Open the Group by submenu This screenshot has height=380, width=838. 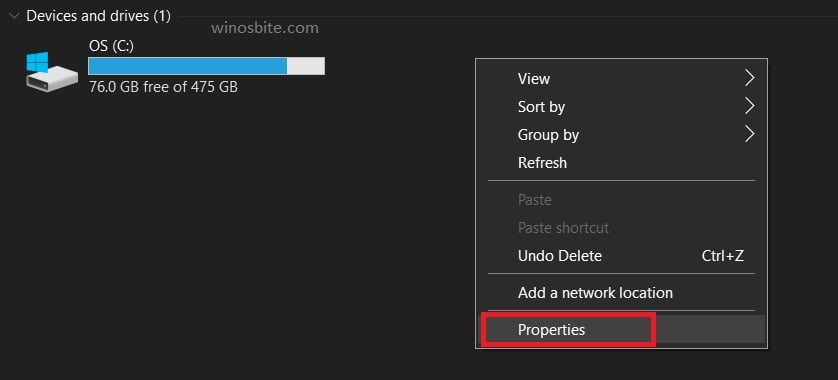point(621,134)
